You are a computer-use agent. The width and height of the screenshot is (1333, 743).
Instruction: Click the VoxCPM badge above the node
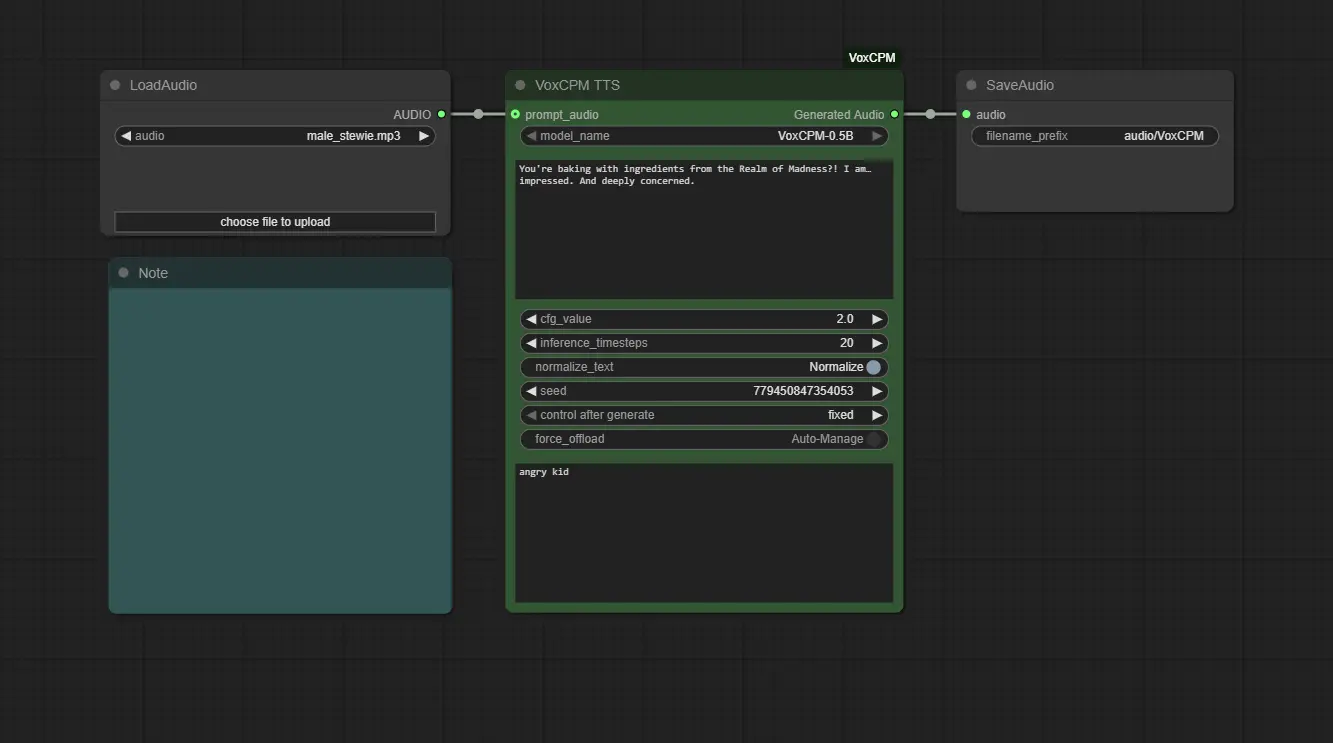pyautogui.click(x=872, y=58)
